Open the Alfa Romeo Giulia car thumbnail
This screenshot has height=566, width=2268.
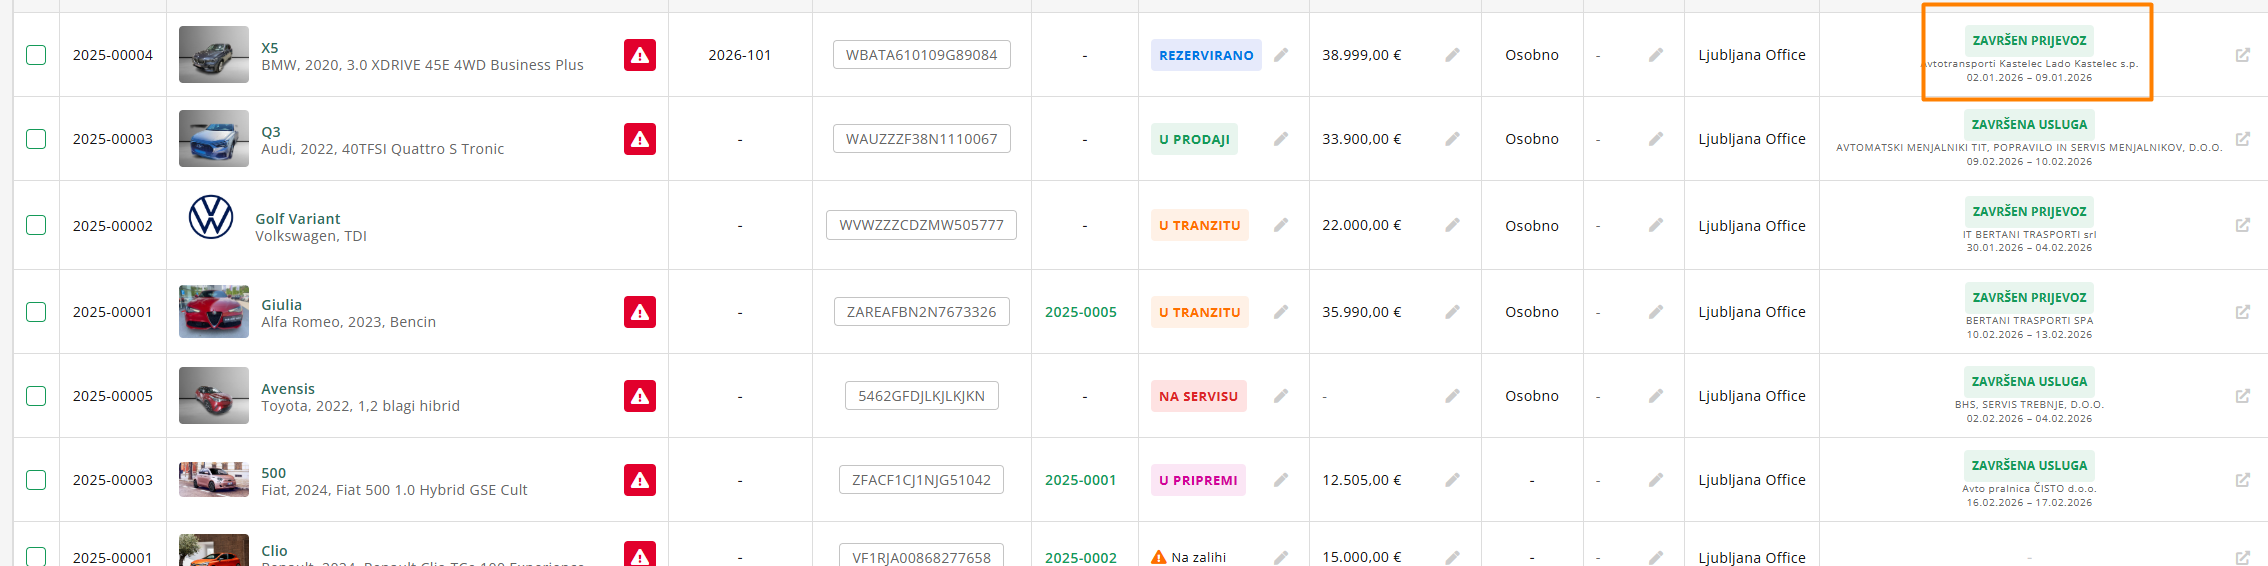pos(214,311)
